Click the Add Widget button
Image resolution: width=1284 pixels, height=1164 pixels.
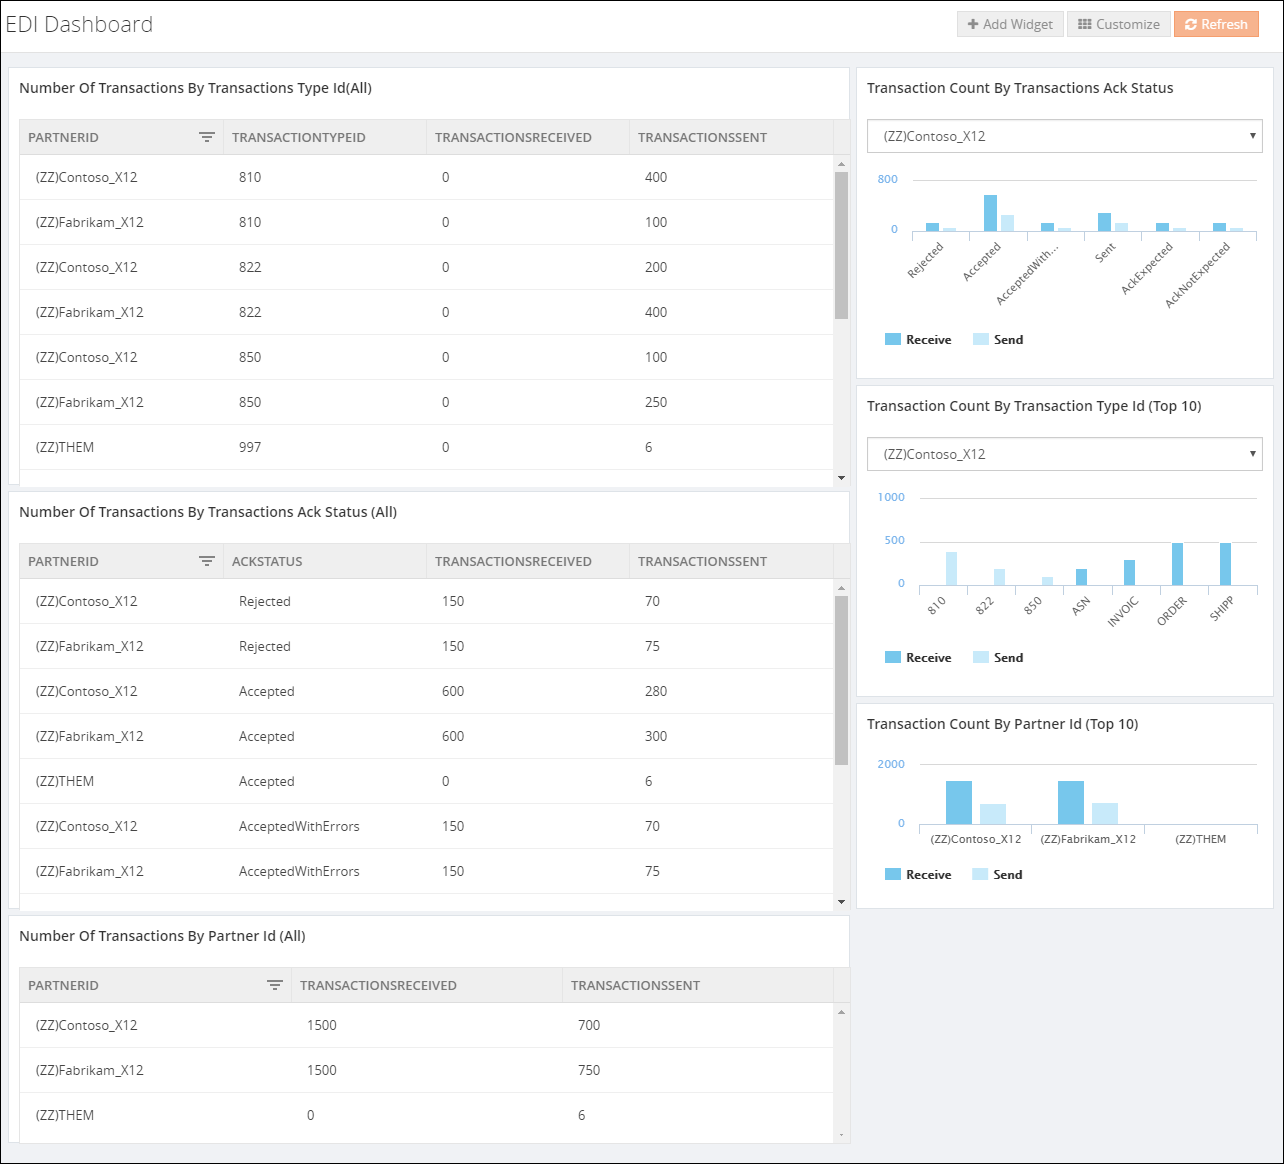tap(1010, 24)
